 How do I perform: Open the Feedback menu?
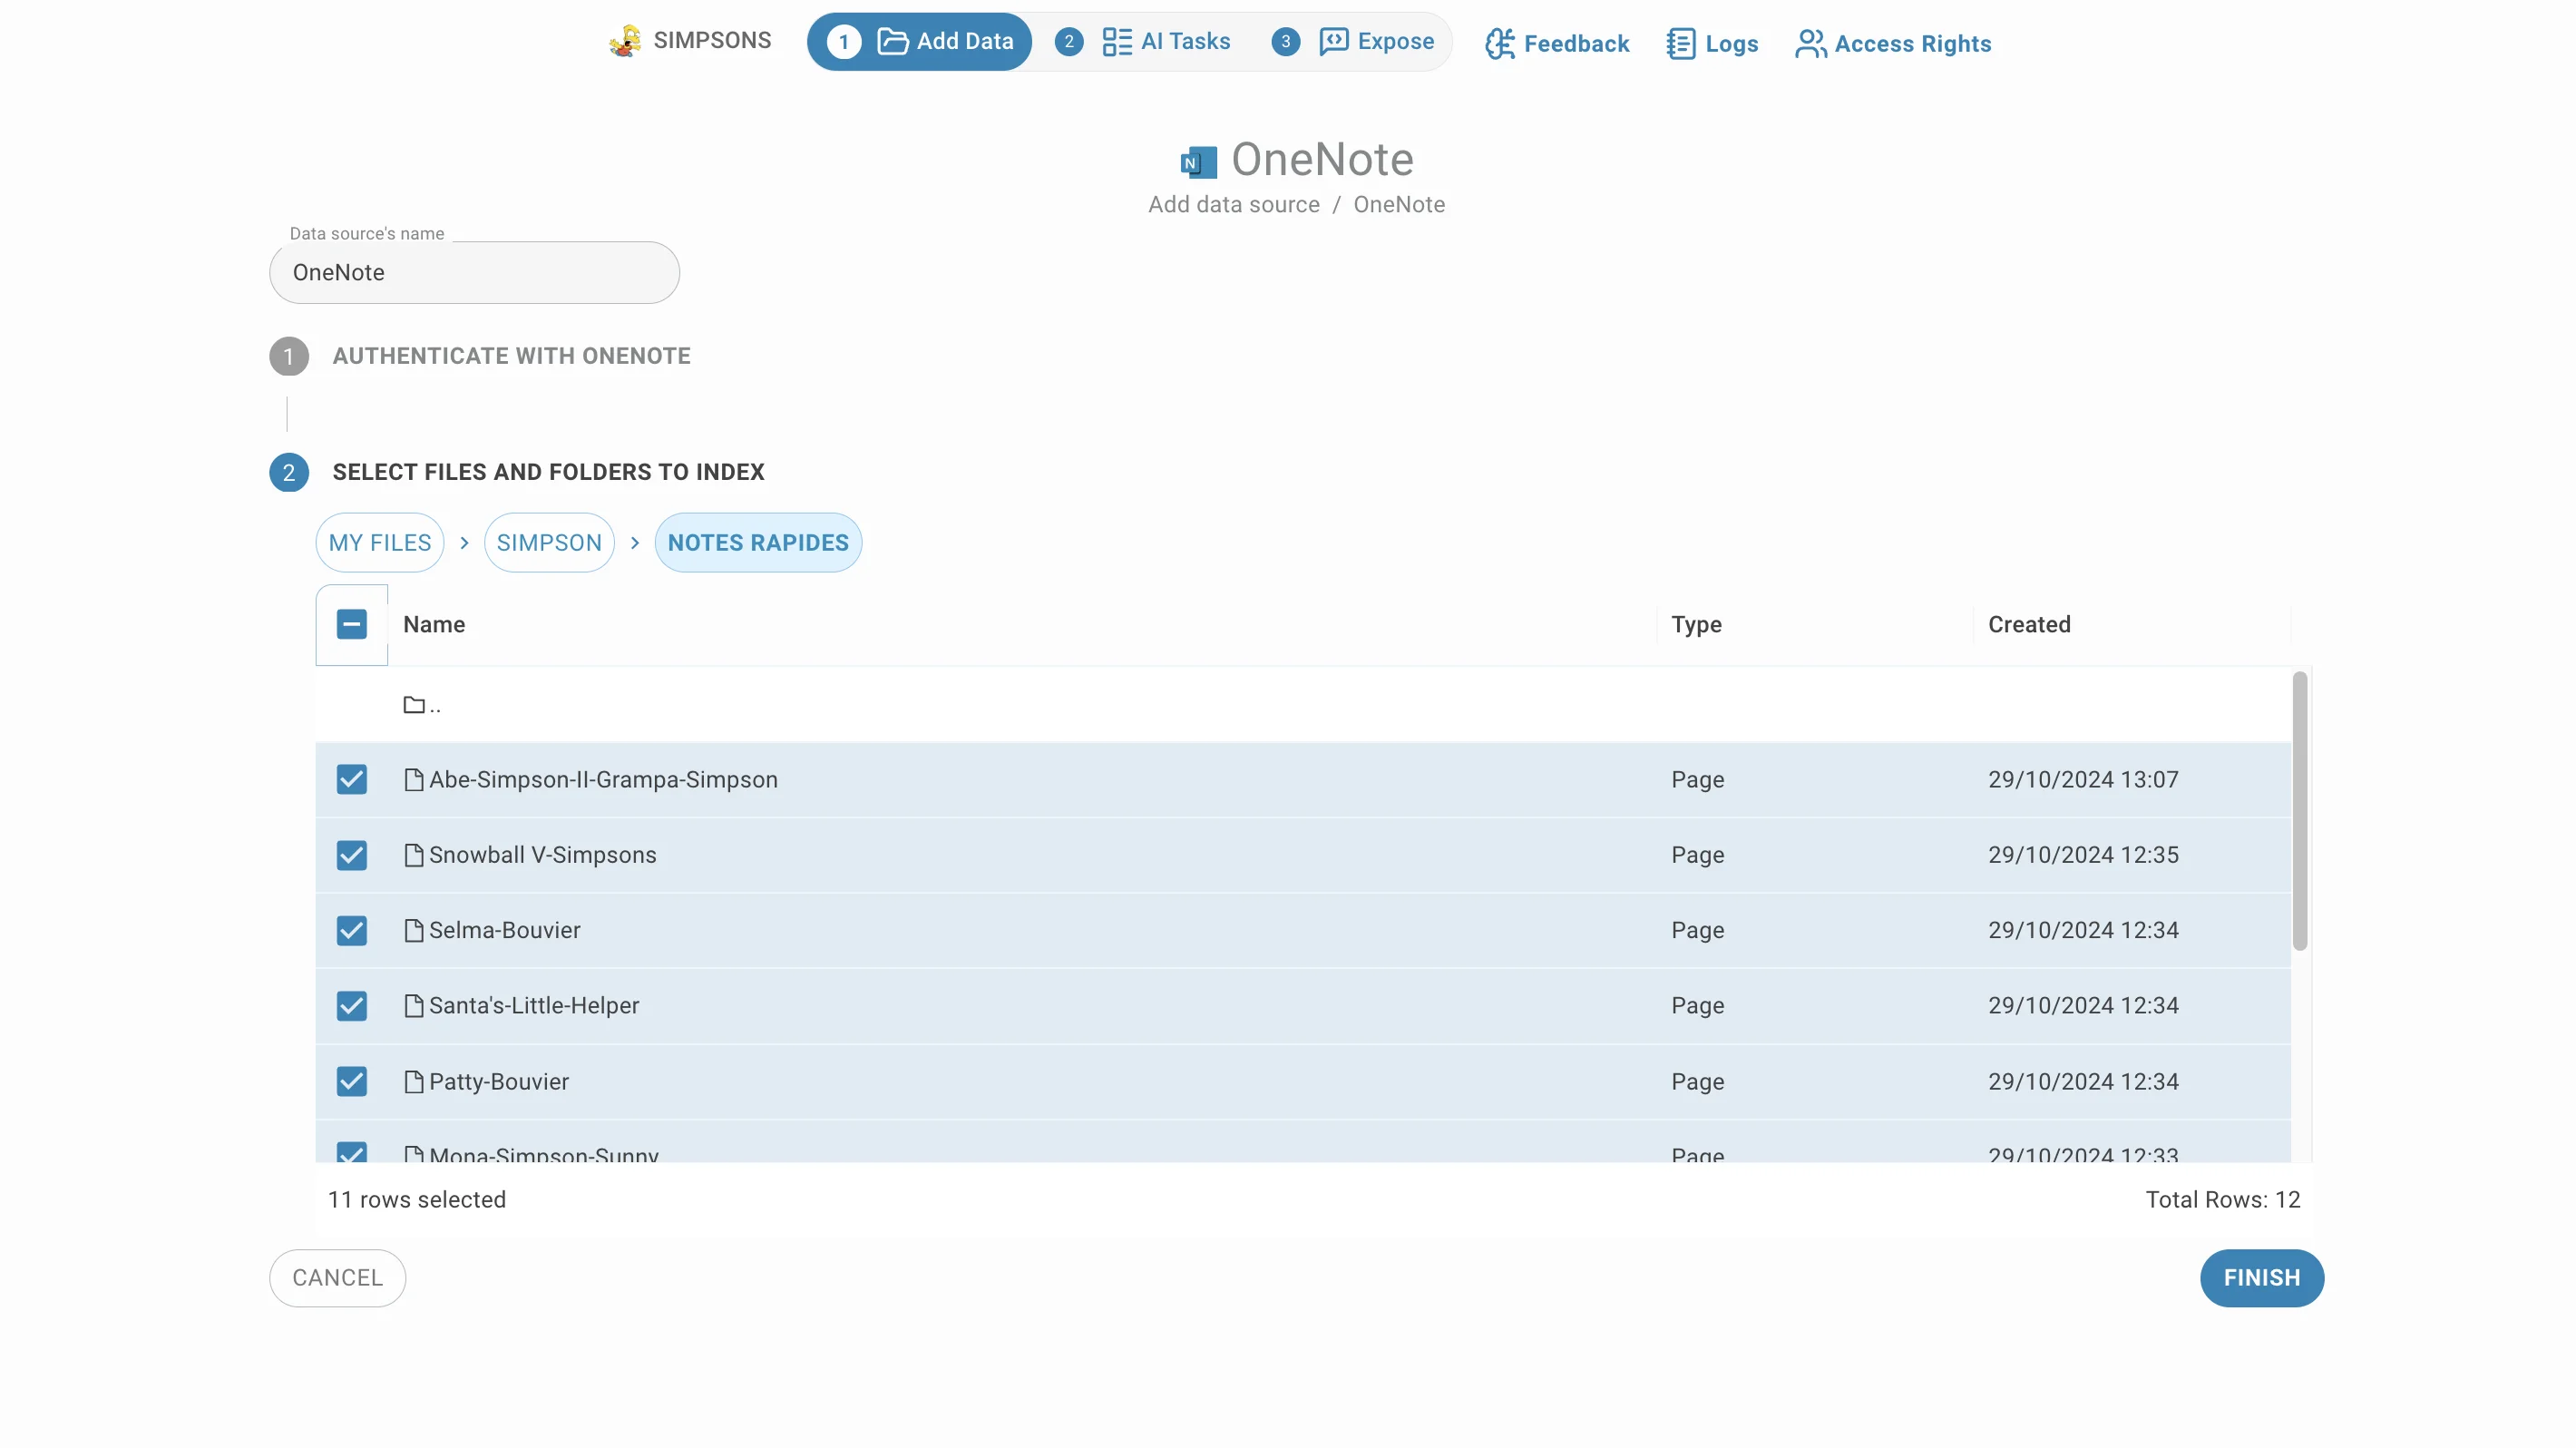click(1557, 44)
